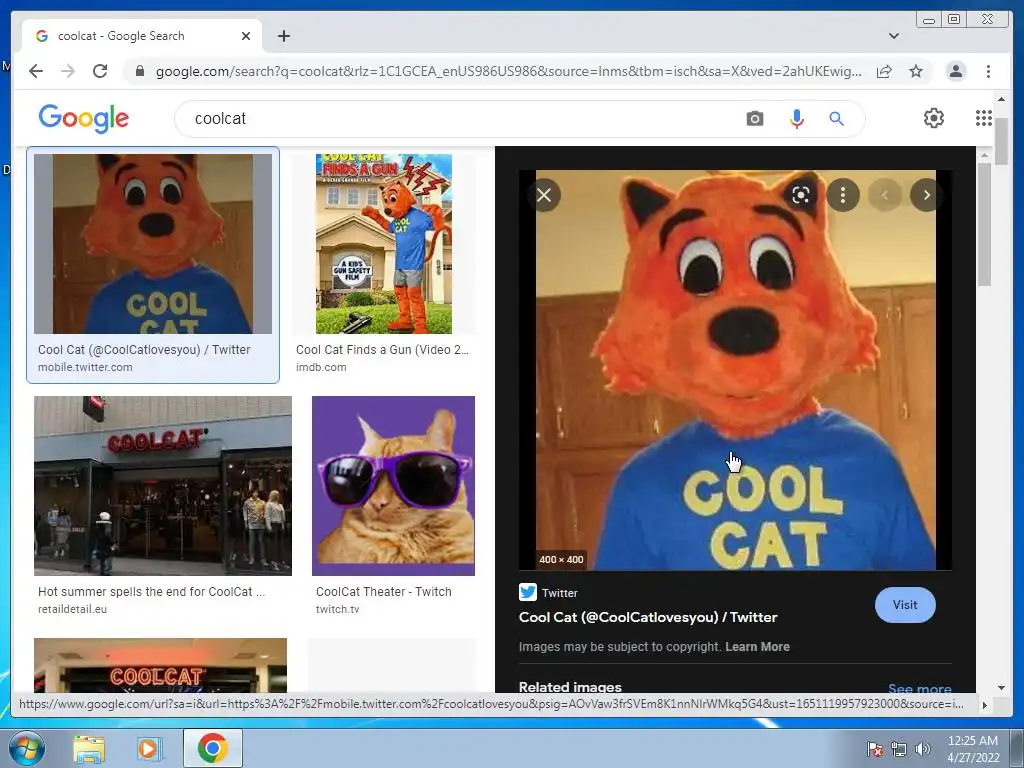The width and height of the screenshot is (1024, 768).
Task: Open a new browser tab
Action: click(283, 36)
